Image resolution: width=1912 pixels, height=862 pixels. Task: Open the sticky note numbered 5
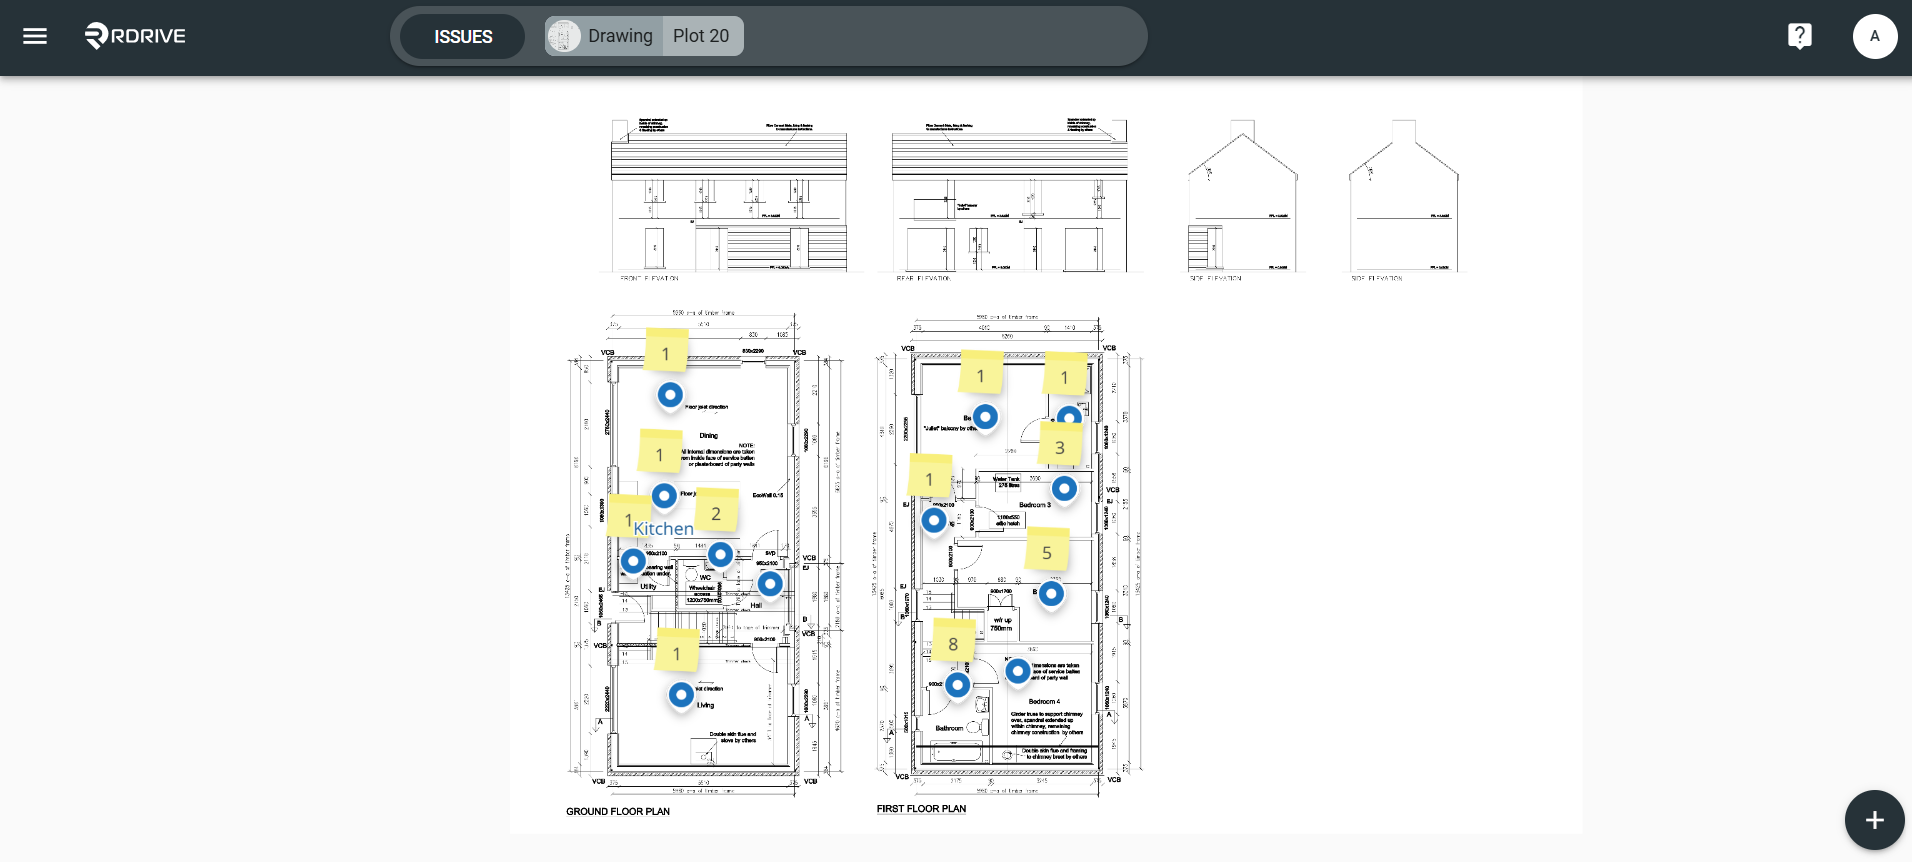point(1047,550)
